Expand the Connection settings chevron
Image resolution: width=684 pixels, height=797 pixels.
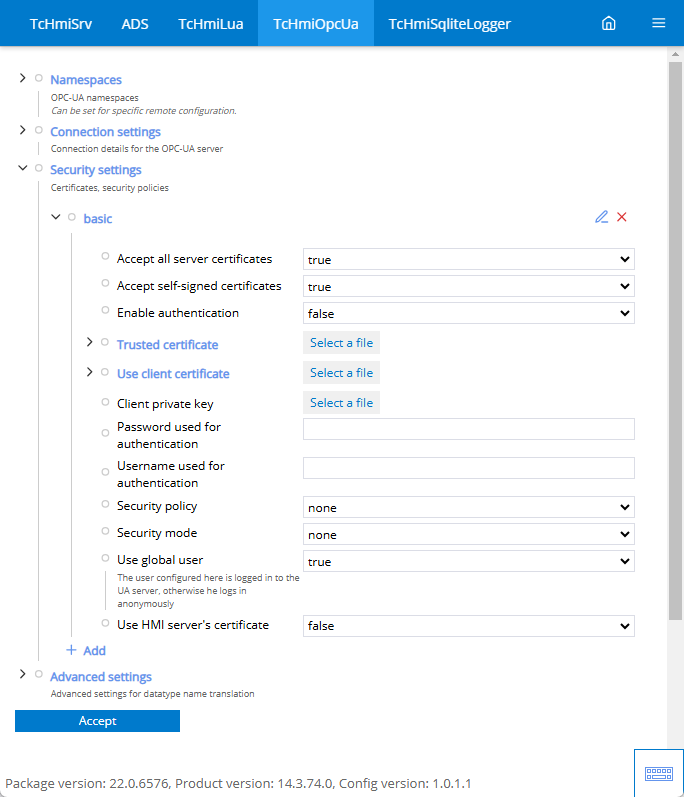(x=22, y=130)
